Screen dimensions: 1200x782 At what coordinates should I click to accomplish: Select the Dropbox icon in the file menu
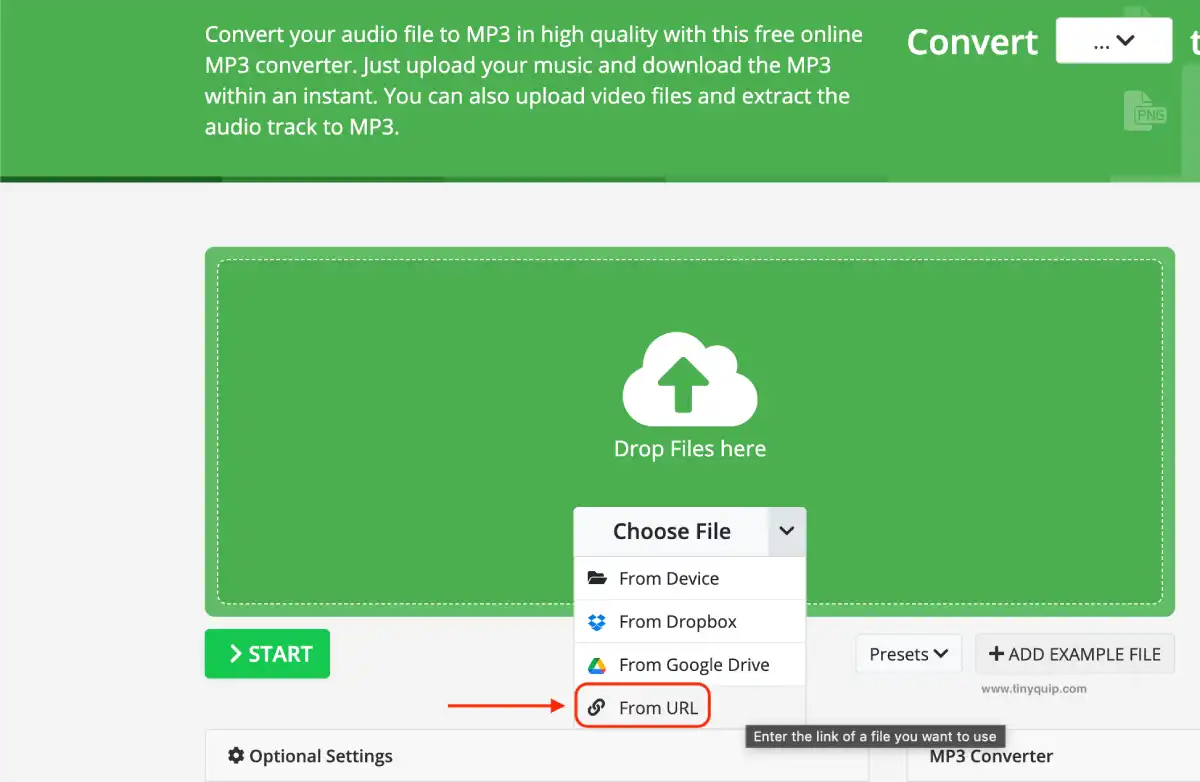(598, 621)
